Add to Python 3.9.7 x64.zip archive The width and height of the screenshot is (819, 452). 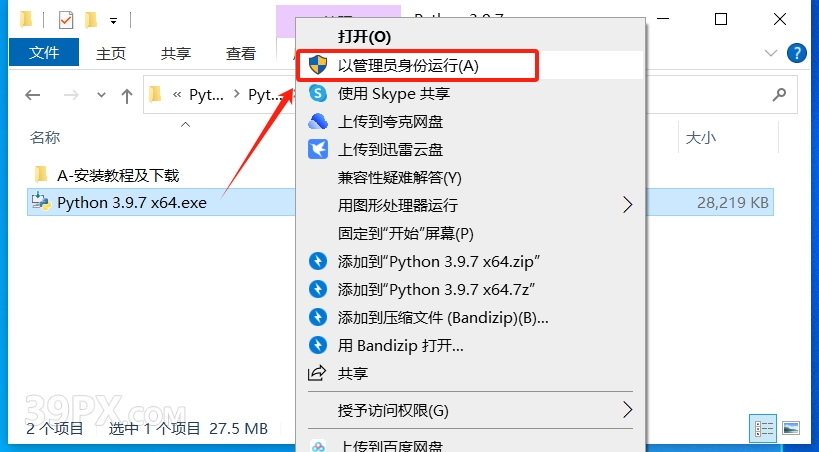[439, 261]
